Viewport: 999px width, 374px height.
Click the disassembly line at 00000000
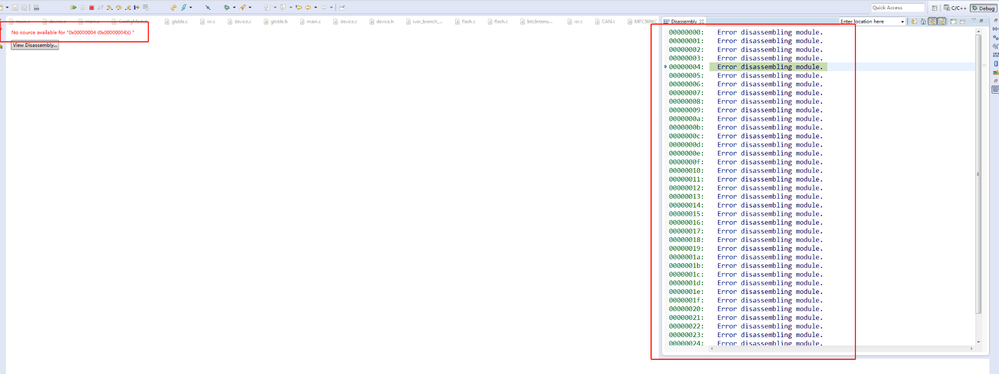pos(745,32)
